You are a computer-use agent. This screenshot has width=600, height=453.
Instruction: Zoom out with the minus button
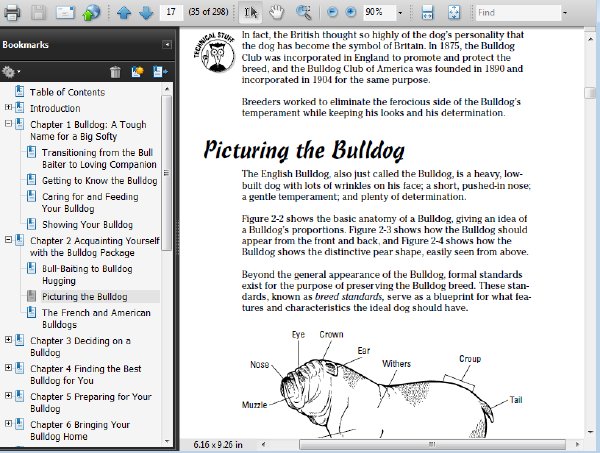tap(333, 12)
